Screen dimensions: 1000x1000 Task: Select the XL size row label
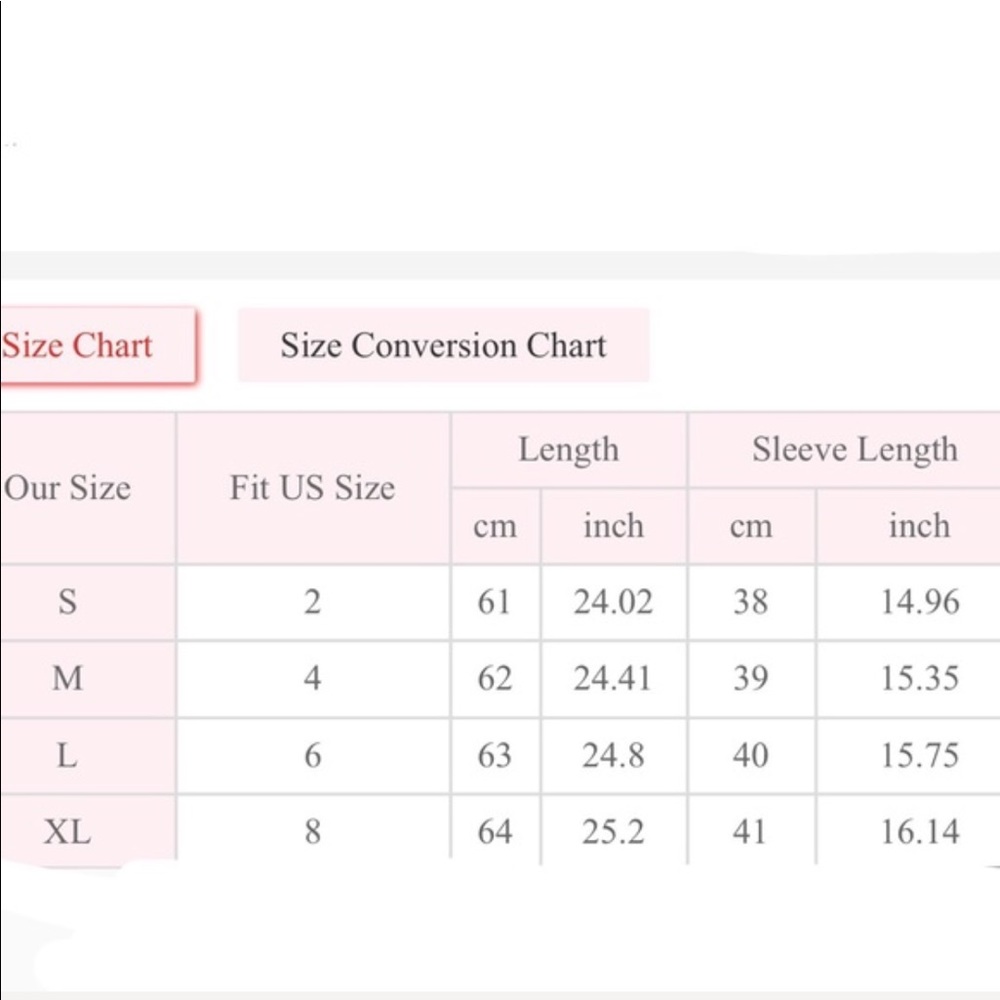click(67, 831)
